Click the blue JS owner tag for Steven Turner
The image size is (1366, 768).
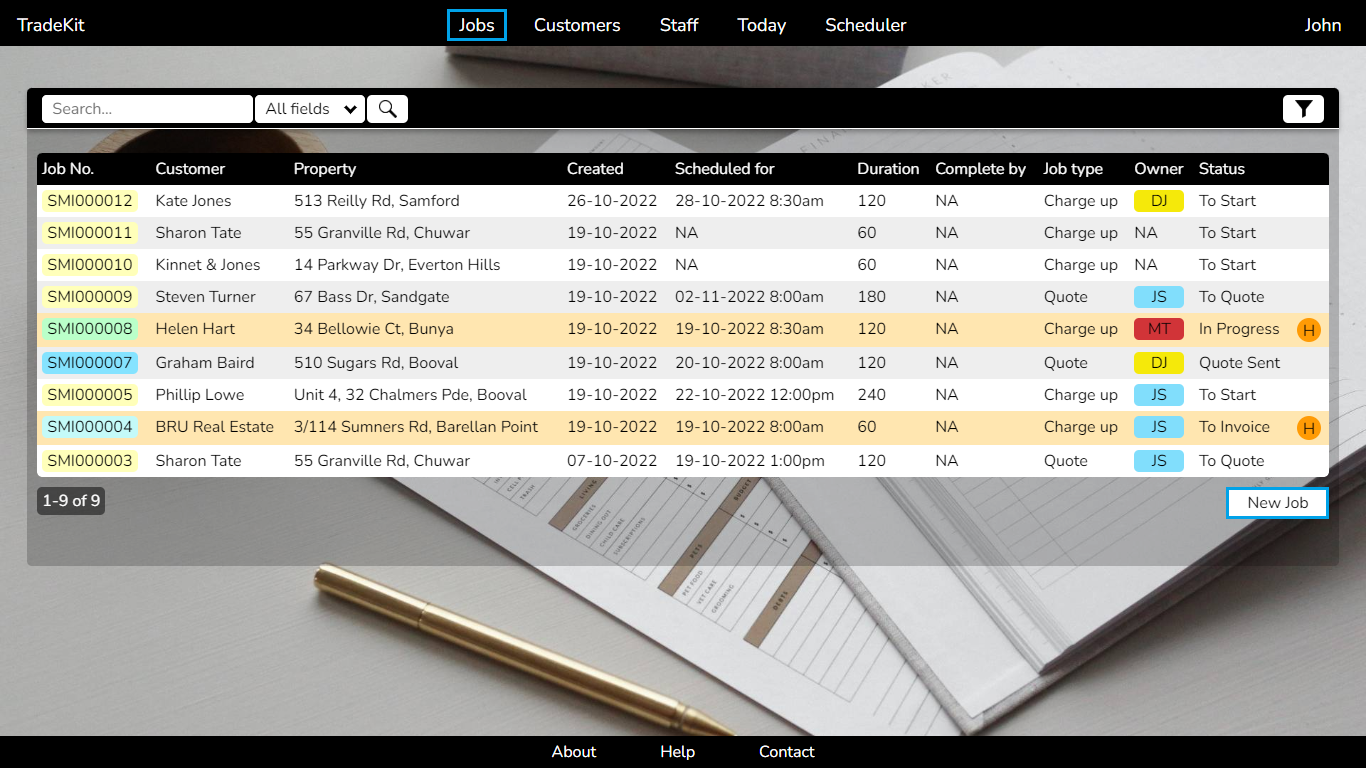click(1159, 297)
